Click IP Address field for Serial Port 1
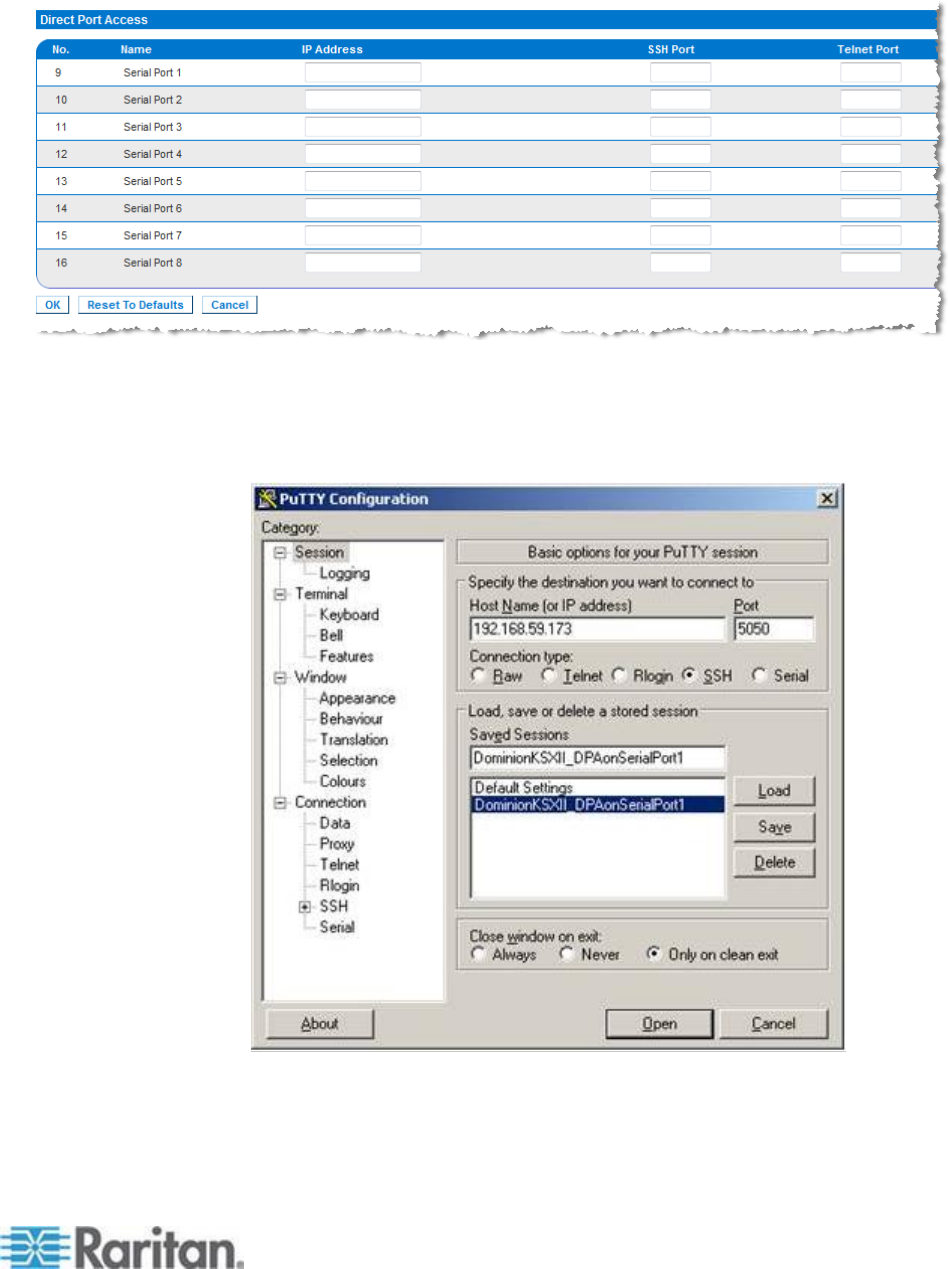This screenshot has width=948, height=1269. (x=363, y=73)
